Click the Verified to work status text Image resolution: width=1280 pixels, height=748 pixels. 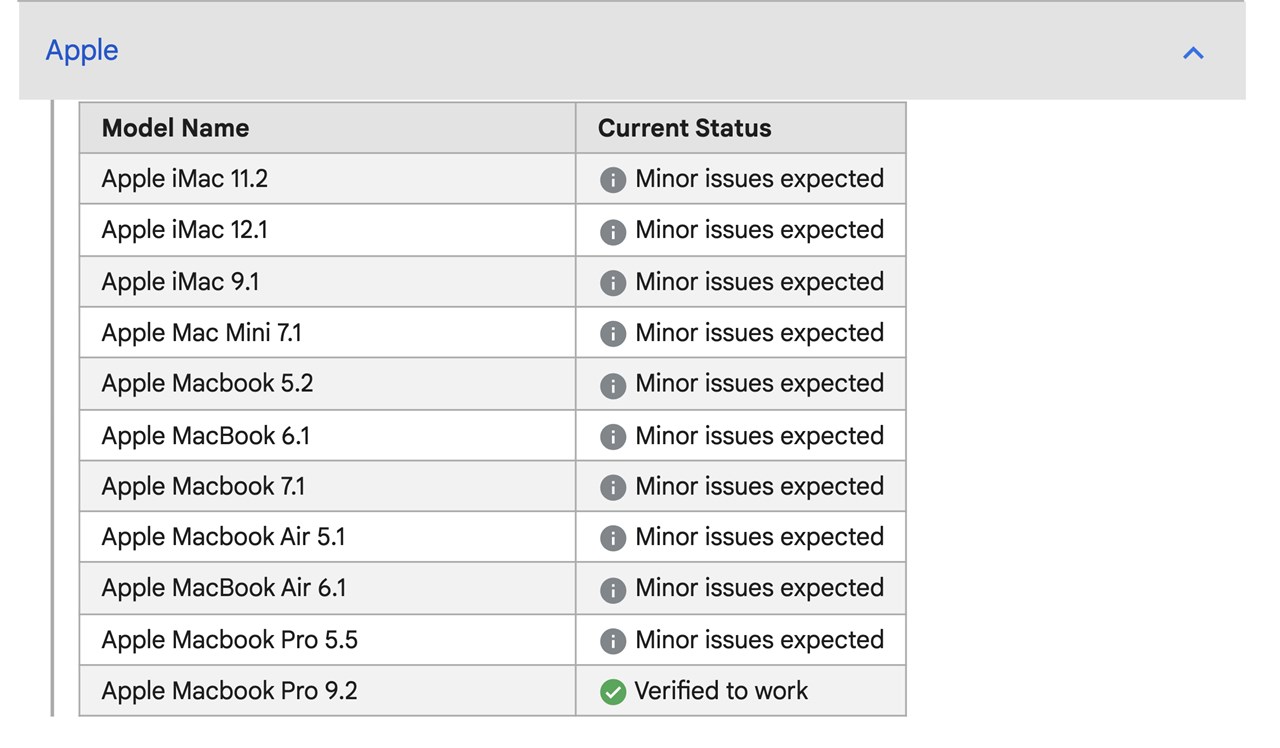pyautogui.click(x=721, y=691)
